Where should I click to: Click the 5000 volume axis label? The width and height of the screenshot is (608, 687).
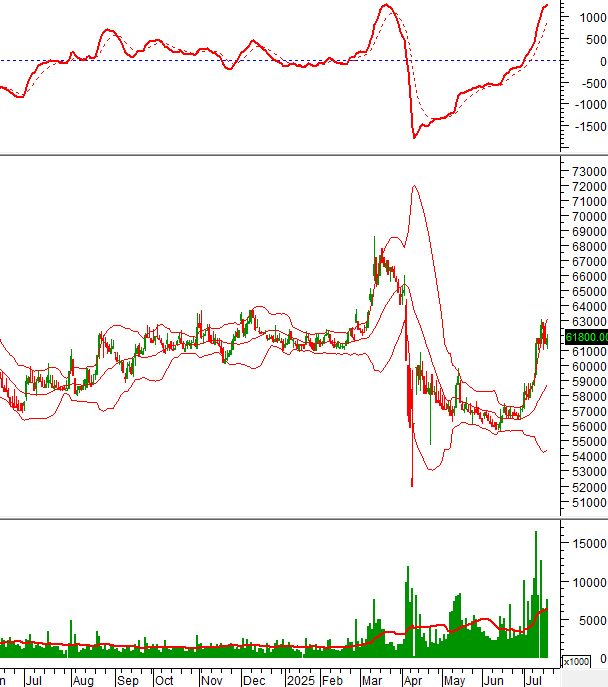tap(593, 621)
